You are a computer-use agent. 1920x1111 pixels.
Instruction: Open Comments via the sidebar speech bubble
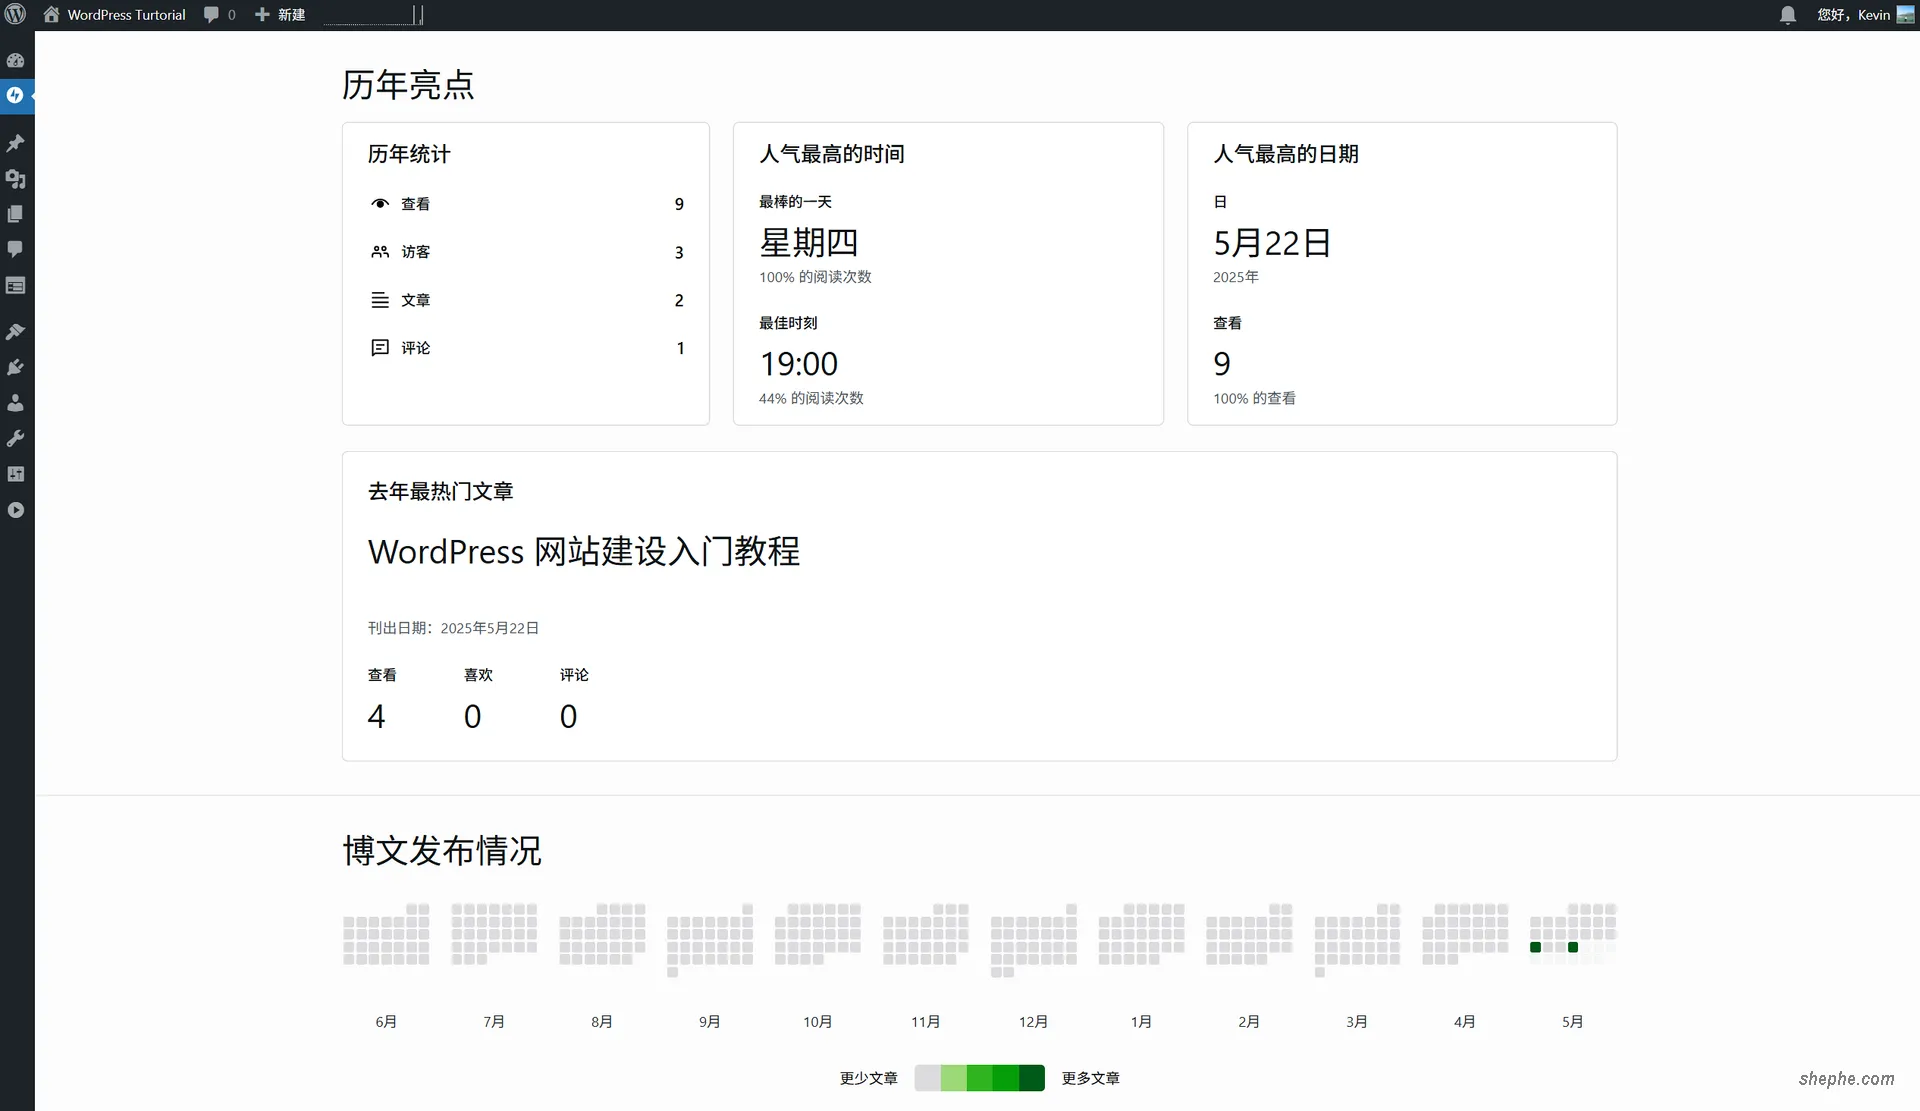point(16,249)
